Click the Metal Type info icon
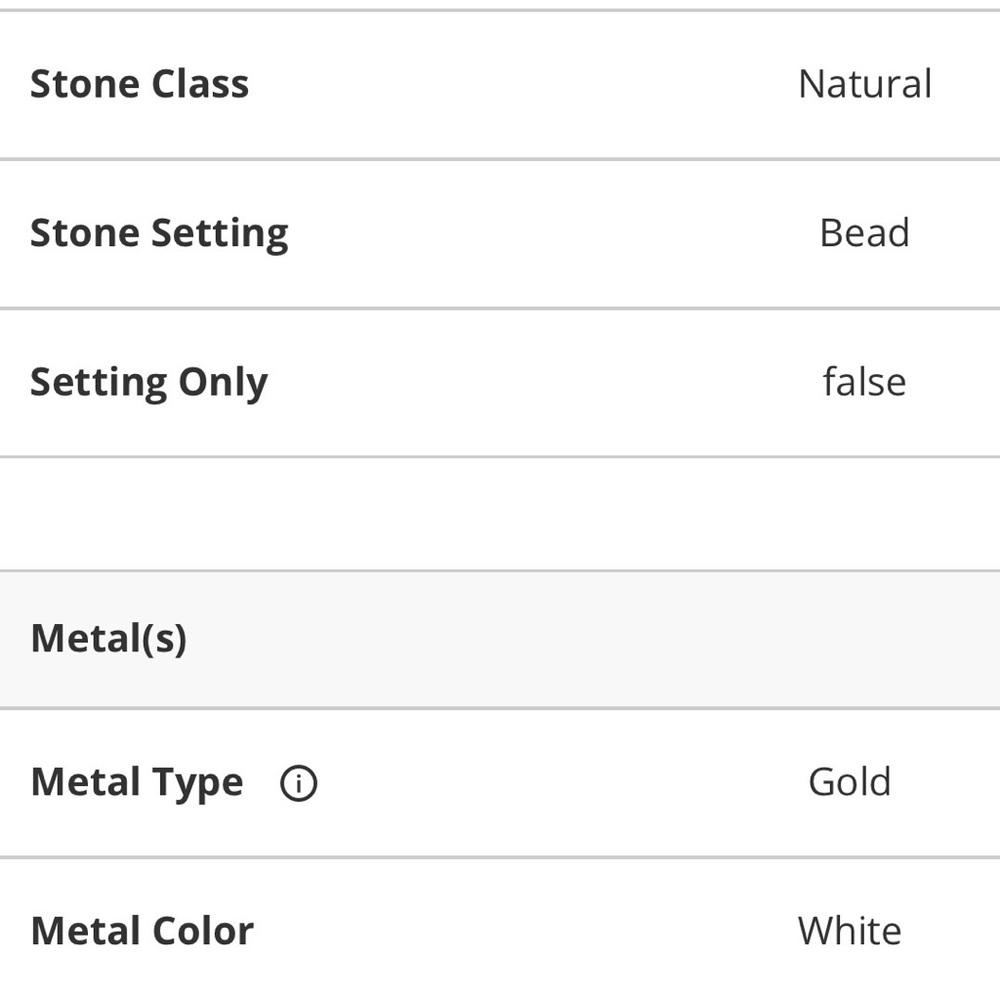This screenshot has width=1000, height=1000. click(298, 784)
